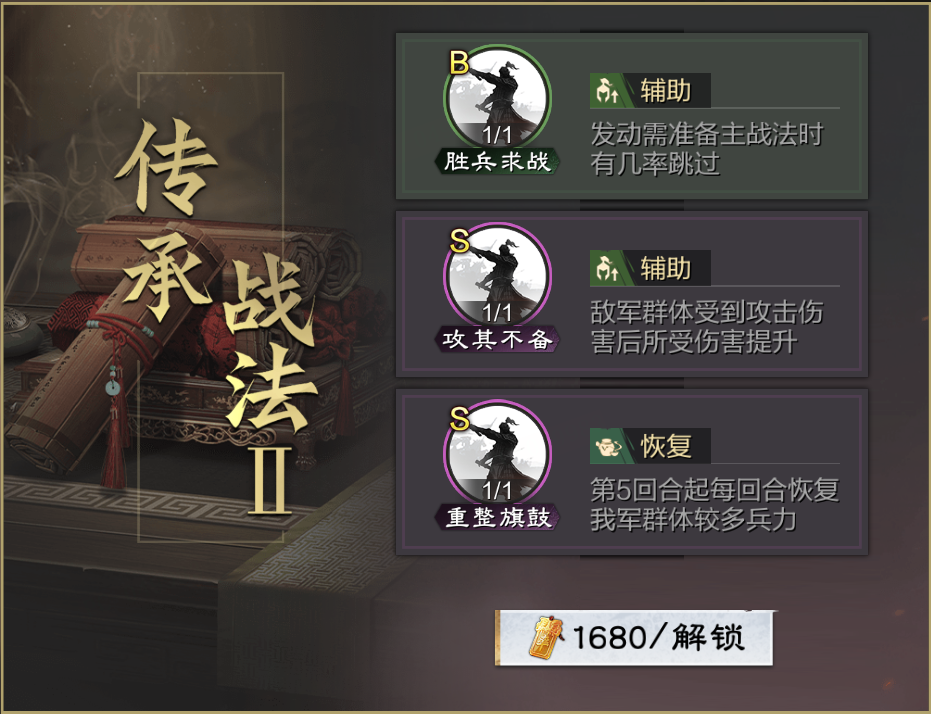Click the teapot 恢复 type icon
This screenshot has width=931, height=714.
tap(607, 446)
